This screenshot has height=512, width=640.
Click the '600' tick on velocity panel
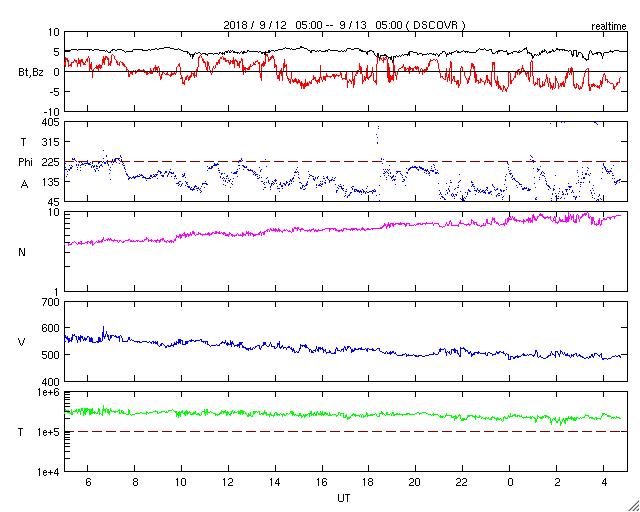[51, 328]
